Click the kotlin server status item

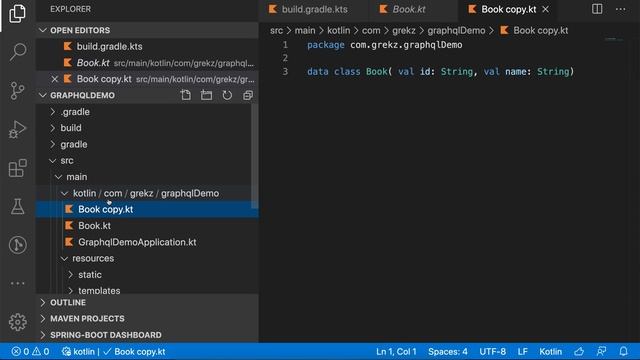coord(78,351)
